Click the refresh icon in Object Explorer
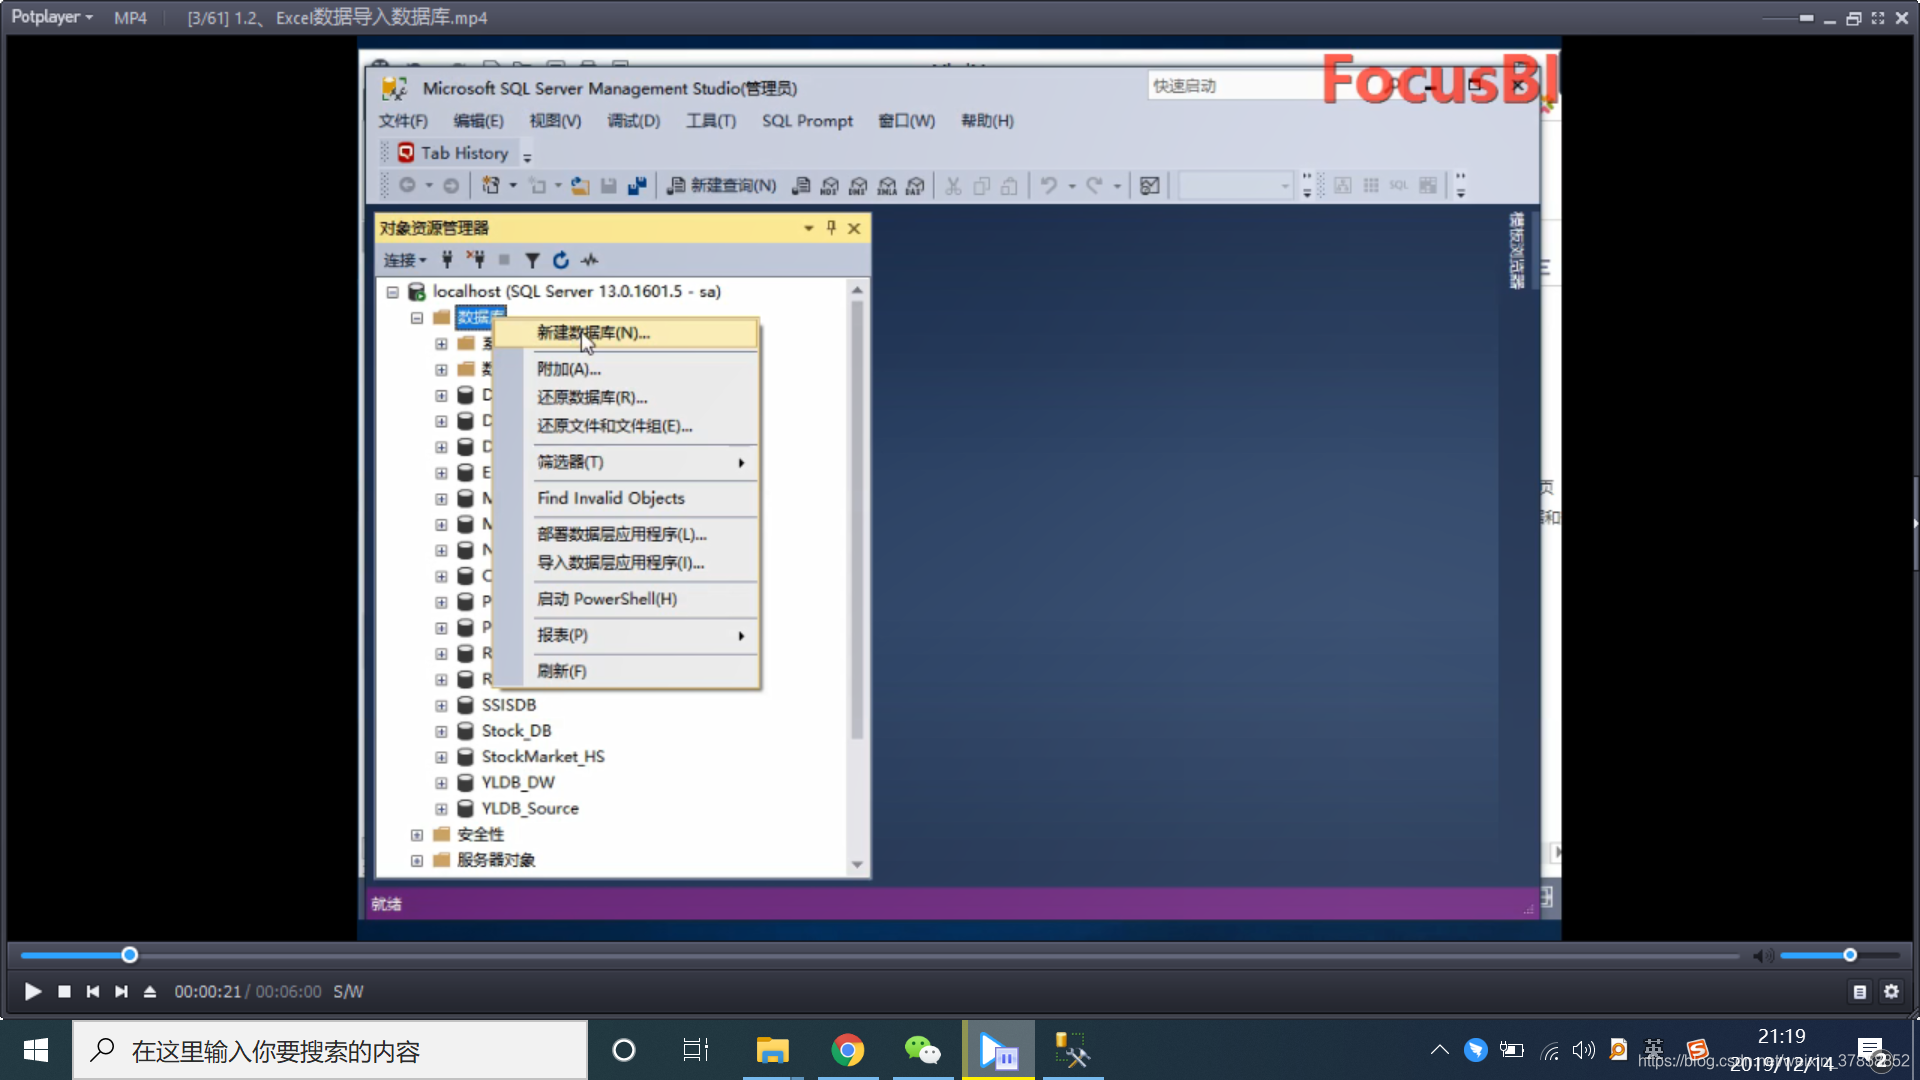This screenshot has height=1080, width=1920. 561,260
